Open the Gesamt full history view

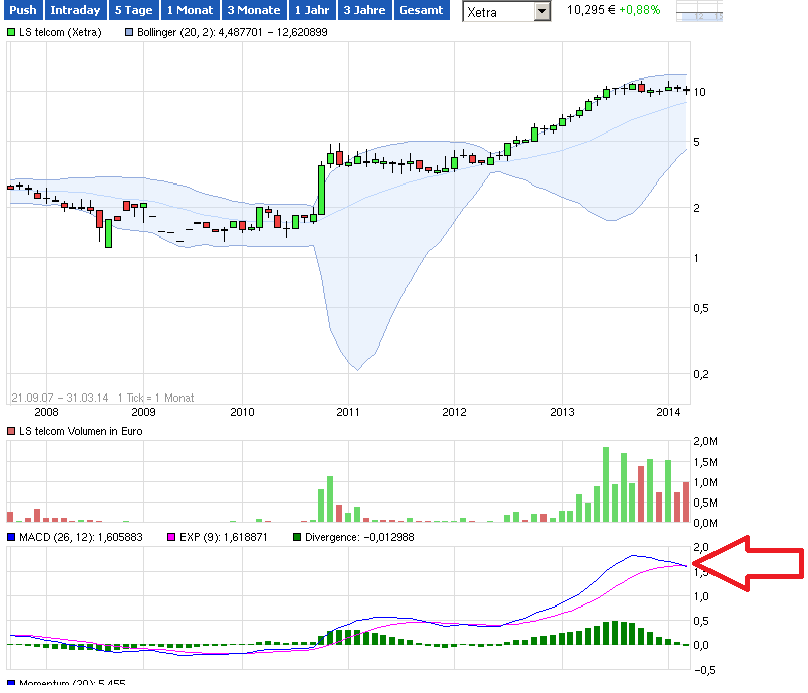(420, 11)
